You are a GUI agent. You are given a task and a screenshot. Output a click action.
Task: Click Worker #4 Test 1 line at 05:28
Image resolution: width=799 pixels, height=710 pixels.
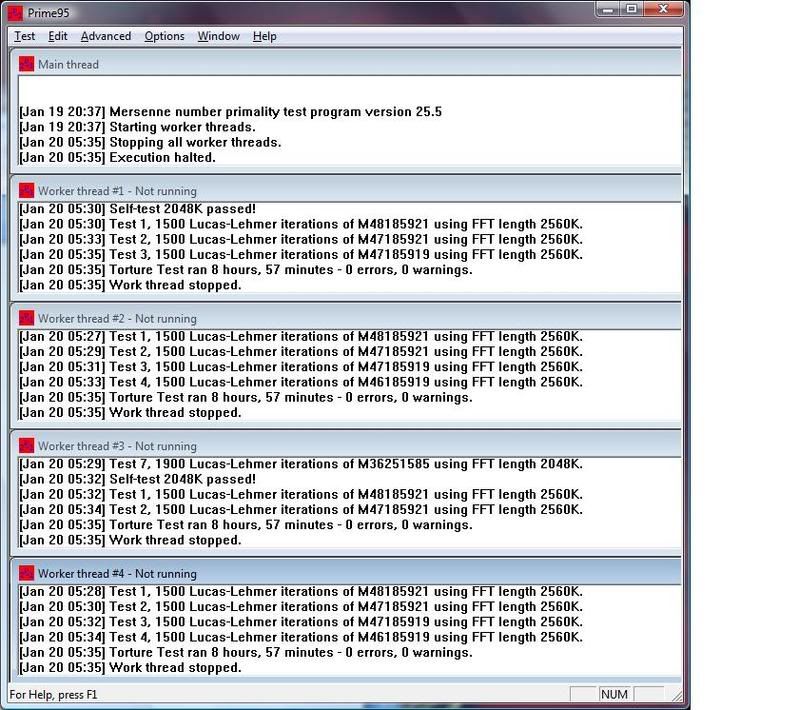[x=301, y=591]
